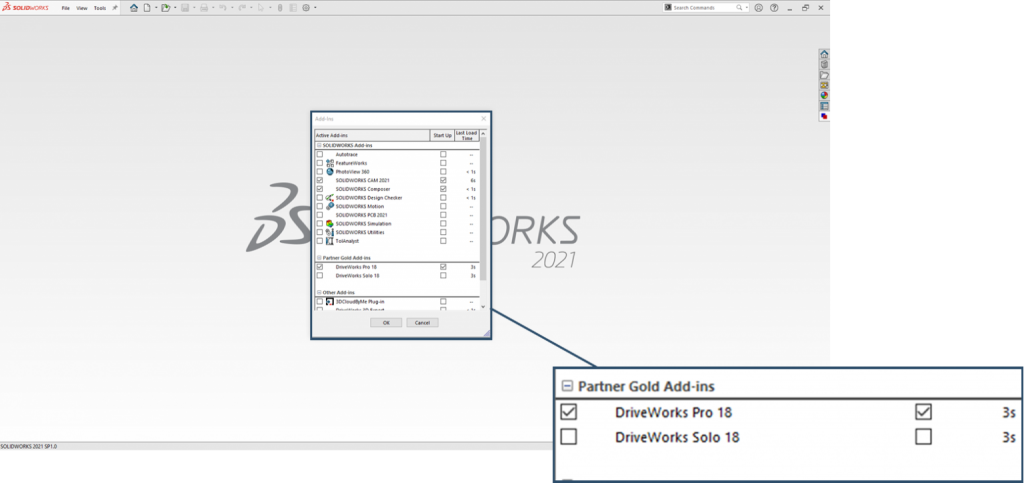Open the File Explorer task pane tab

pos(824,74)
